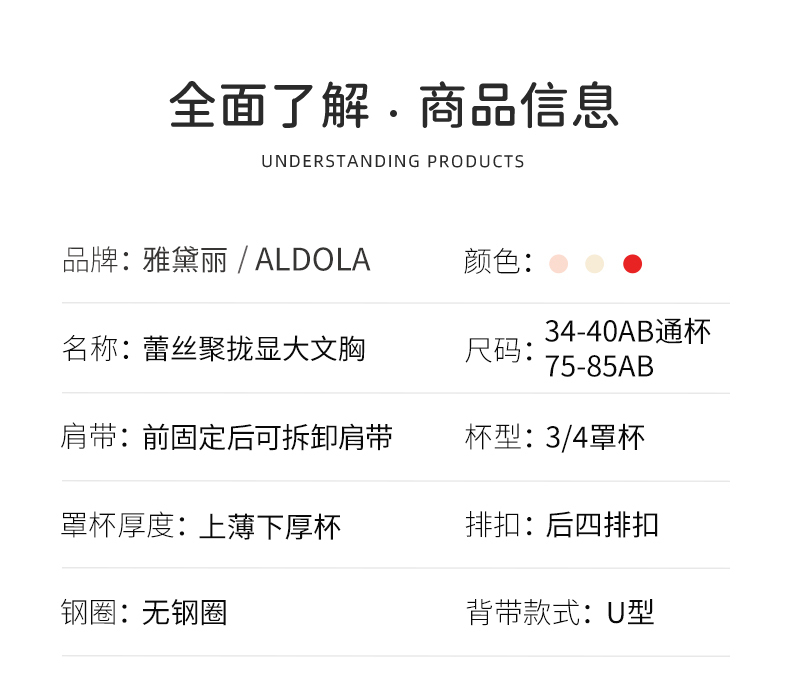
Task: Select product name 蕾丝聚拢显大文胸
Action: click(x=254, y=349)
